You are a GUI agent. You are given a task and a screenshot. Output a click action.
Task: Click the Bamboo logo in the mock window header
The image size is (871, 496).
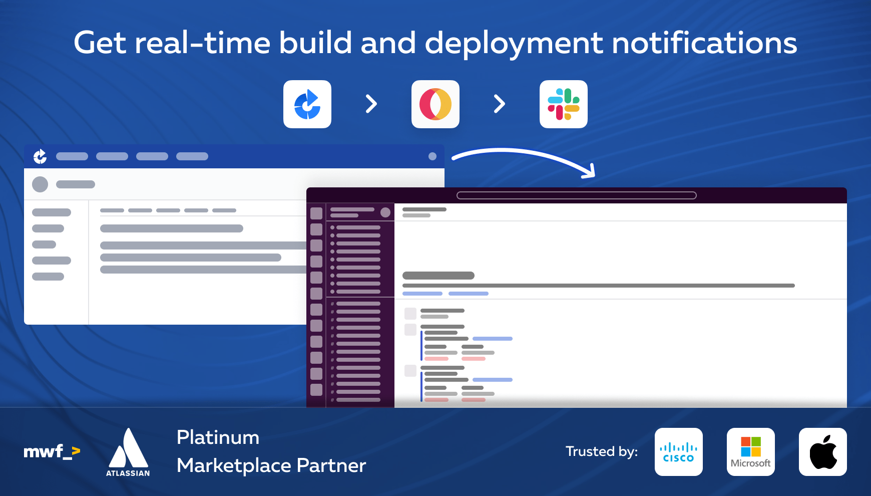40,157
